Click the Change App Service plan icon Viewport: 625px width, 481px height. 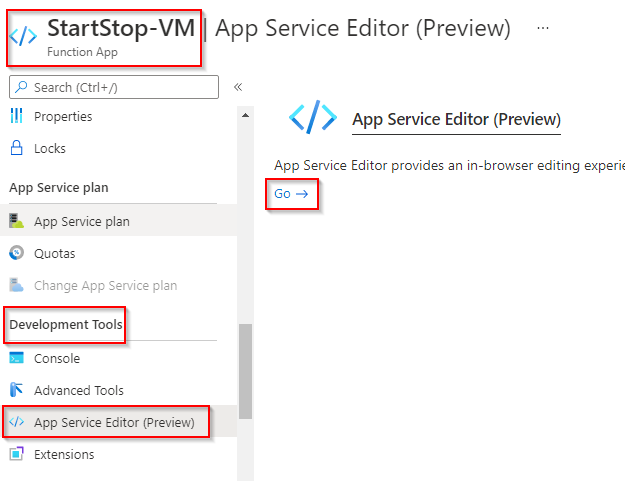16,285
